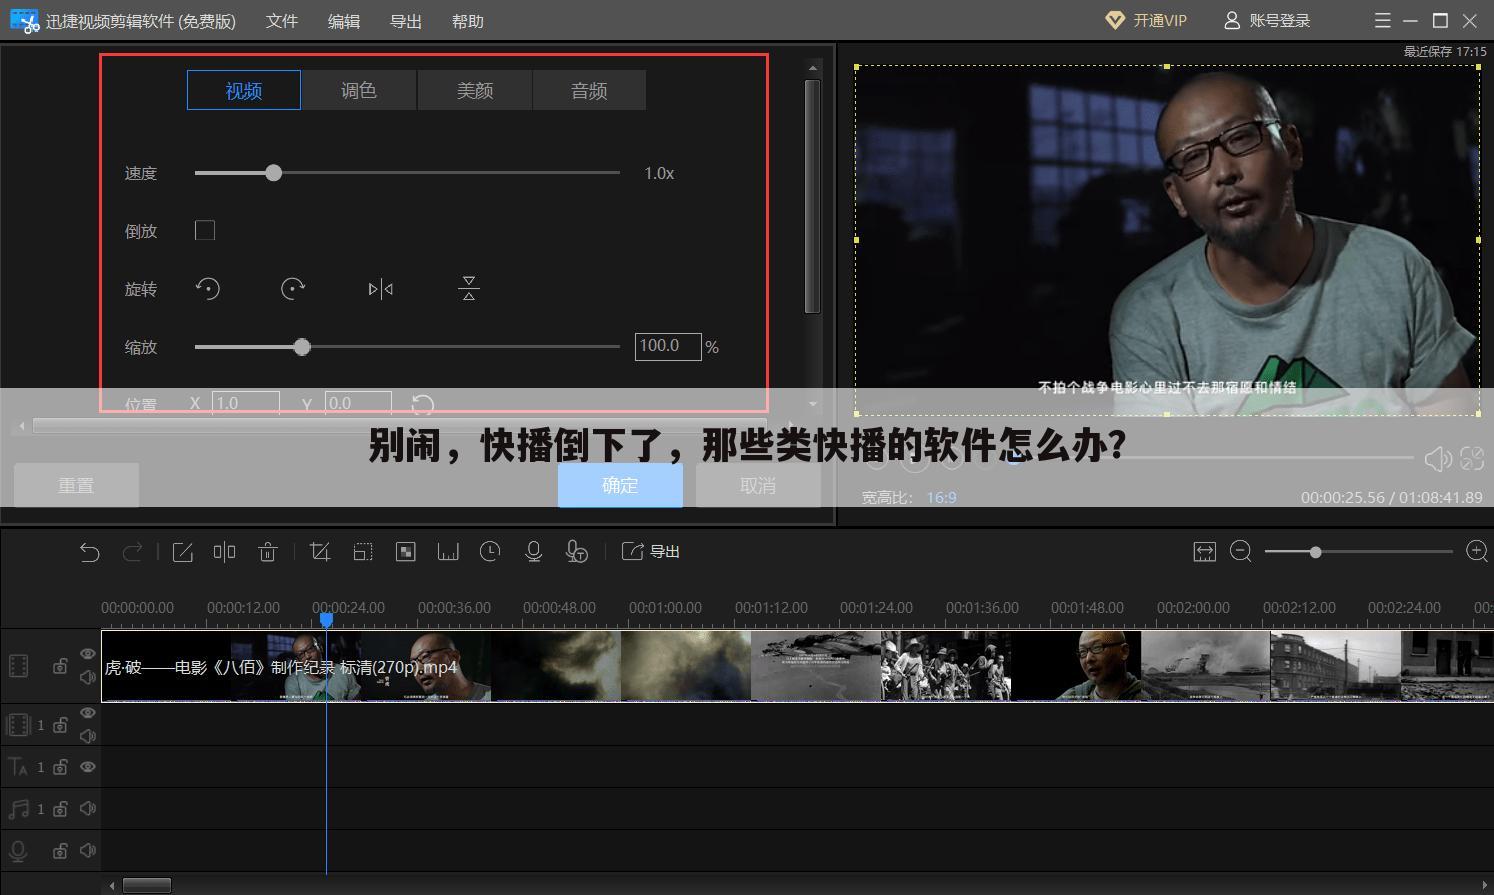Toggle fullscreen preview icon

(x=1472, y=458)
